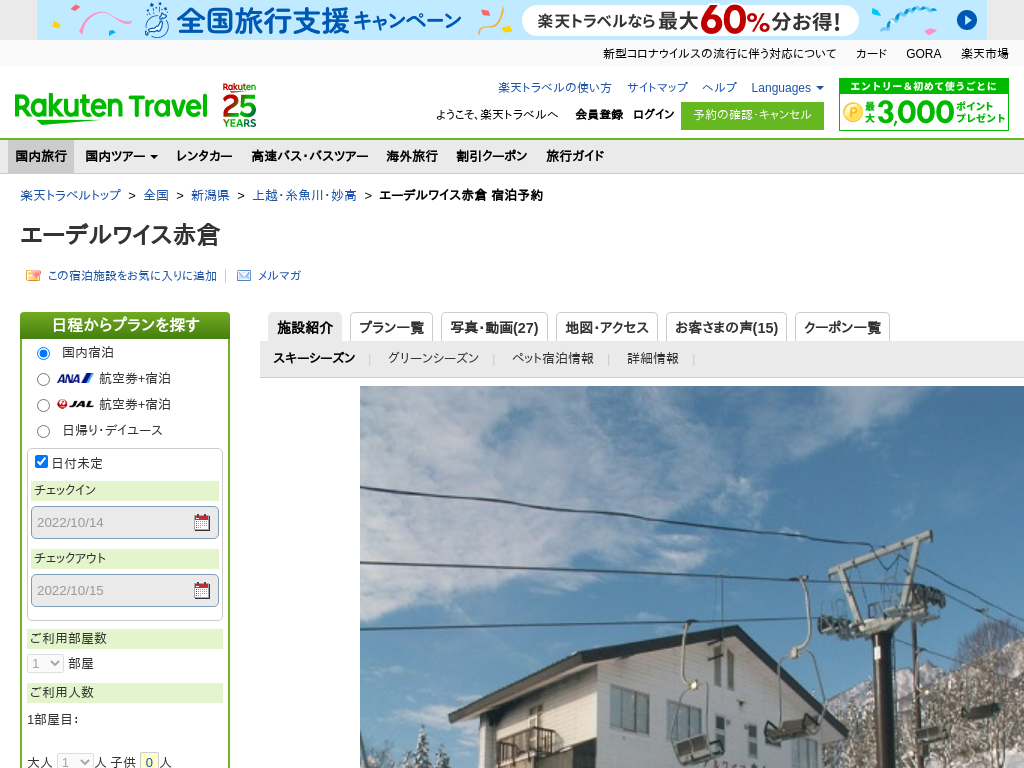Select the 国内宿泊 radio button

point(43,353)
